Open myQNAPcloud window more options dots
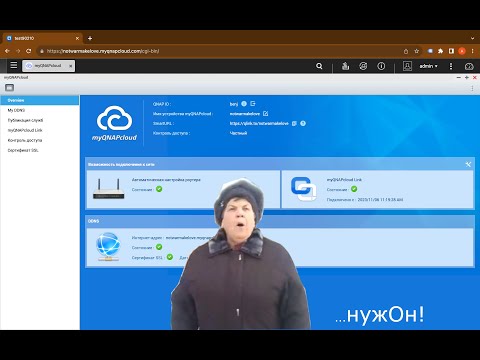480x360 pixels. pyautogui.click(x=472, y=88)
